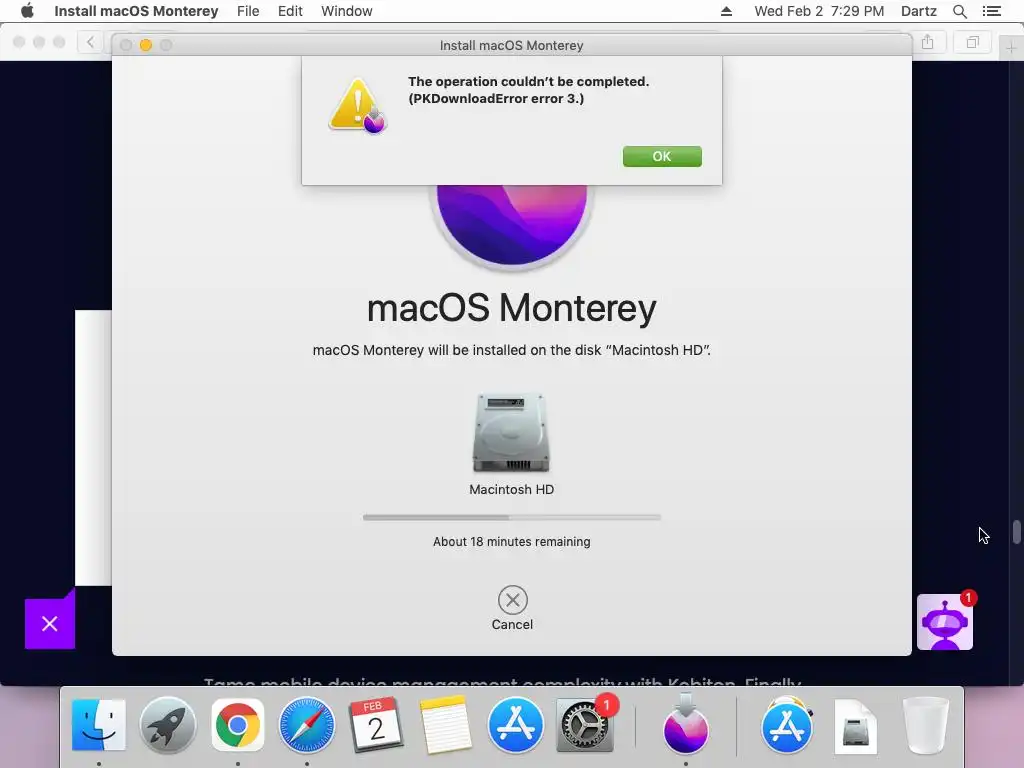Click the date and time in the menu bar
The image size is (1024, 768).
819,11
